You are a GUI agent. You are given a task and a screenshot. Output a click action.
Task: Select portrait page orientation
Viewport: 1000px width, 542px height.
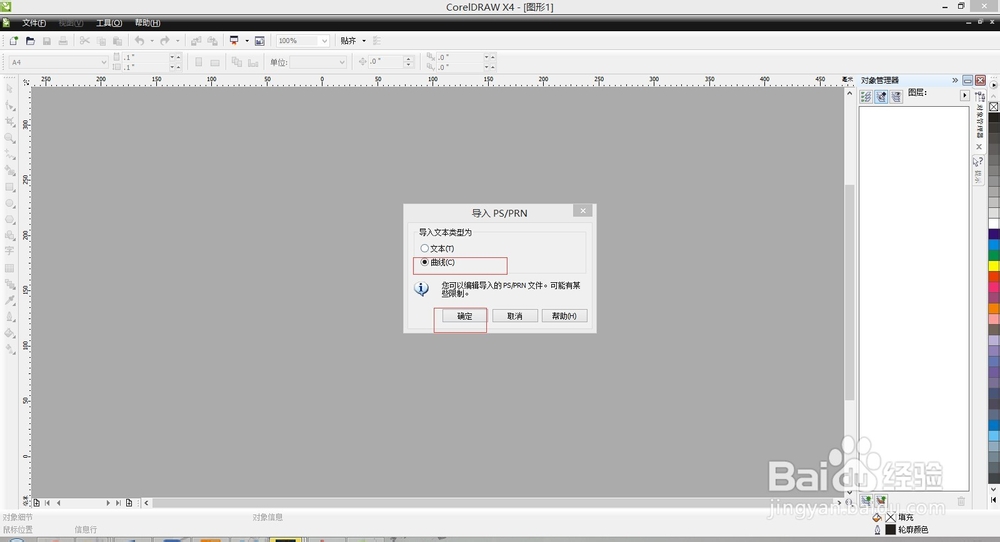(198, 62)
